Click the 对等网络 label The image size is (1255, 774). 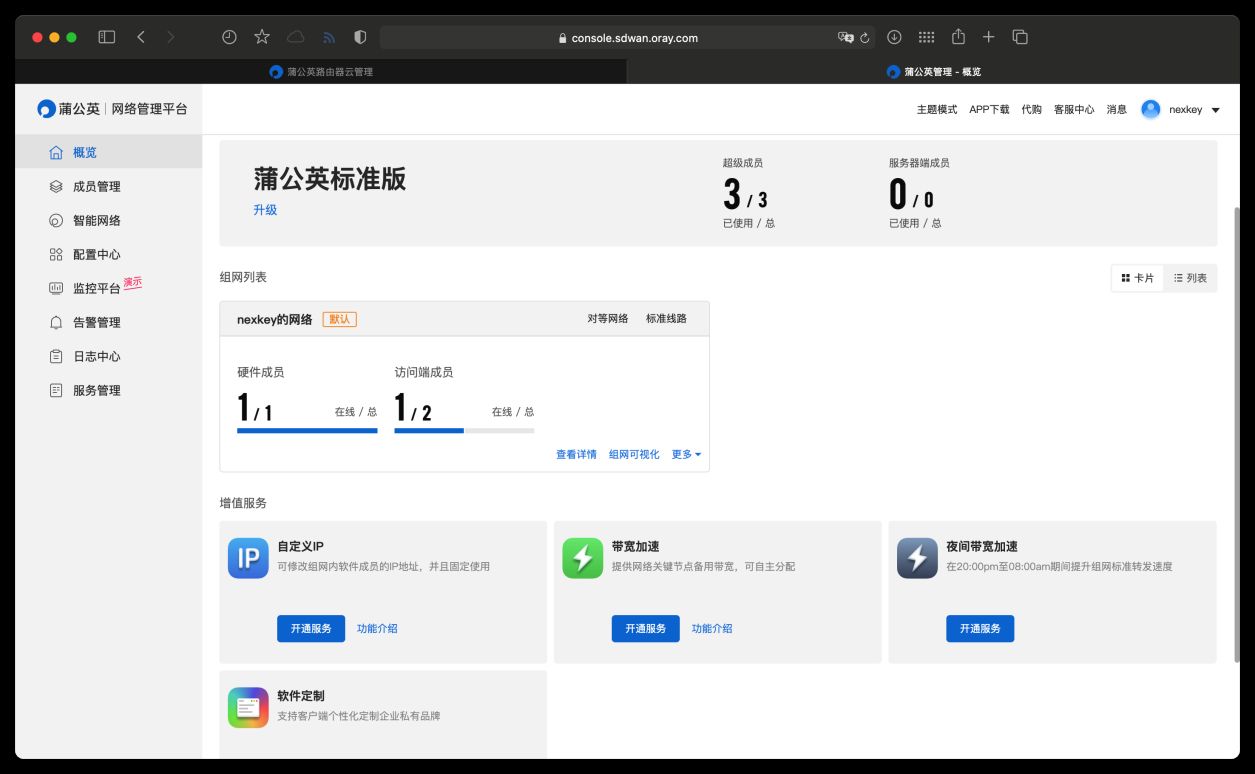(608, 319)
